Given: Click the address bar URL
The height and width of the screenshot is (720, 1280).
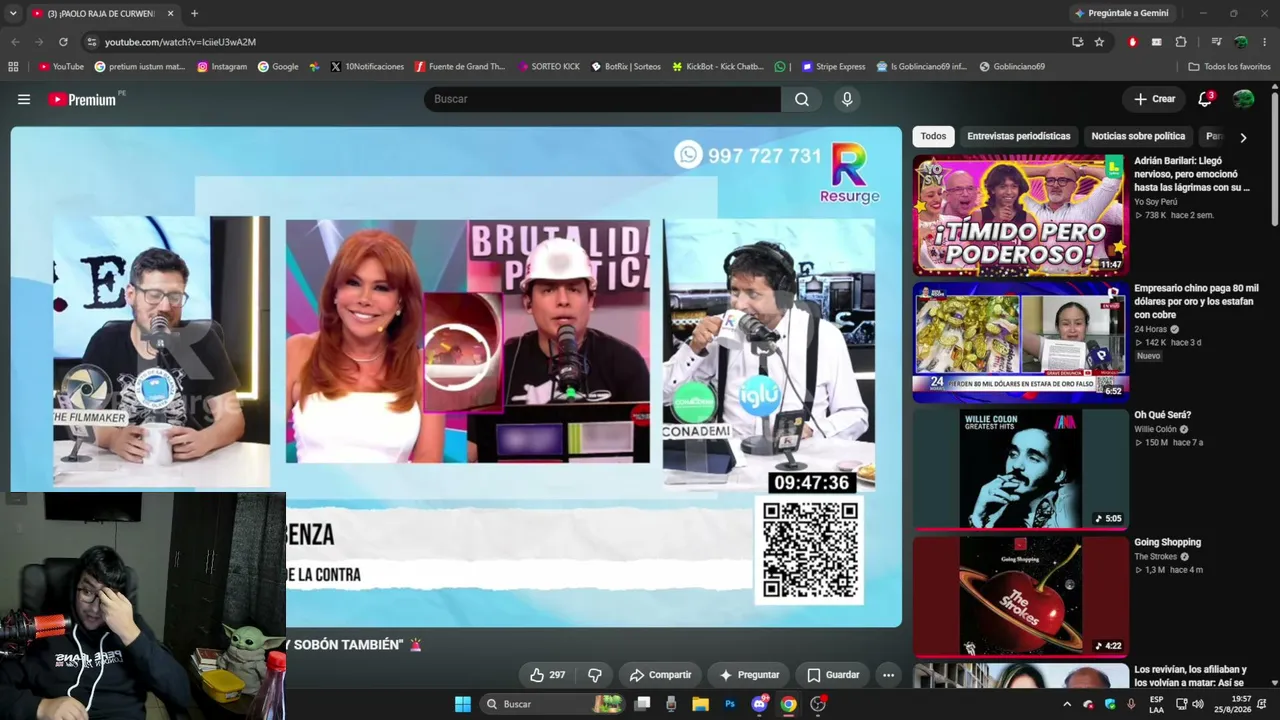Looking at the screenshot, I should point(180,42).
